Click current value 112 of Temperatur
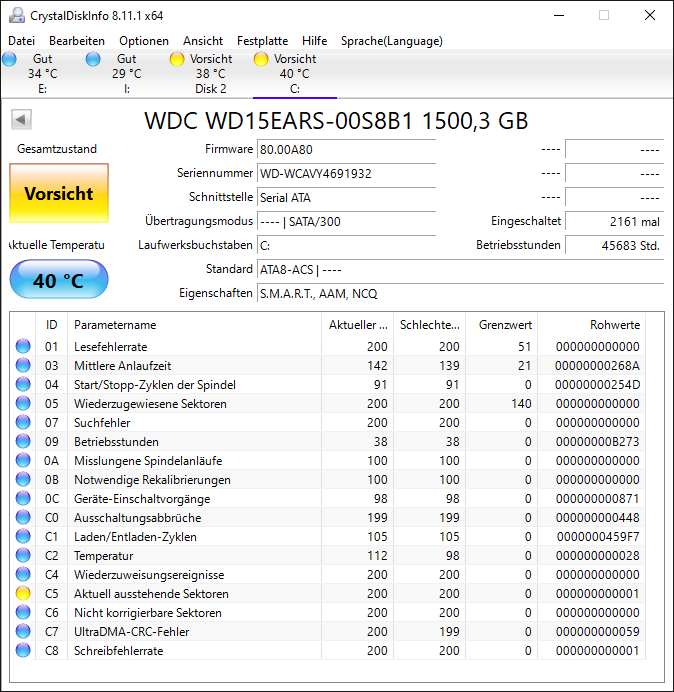The image size is (674, 692). 377,556
